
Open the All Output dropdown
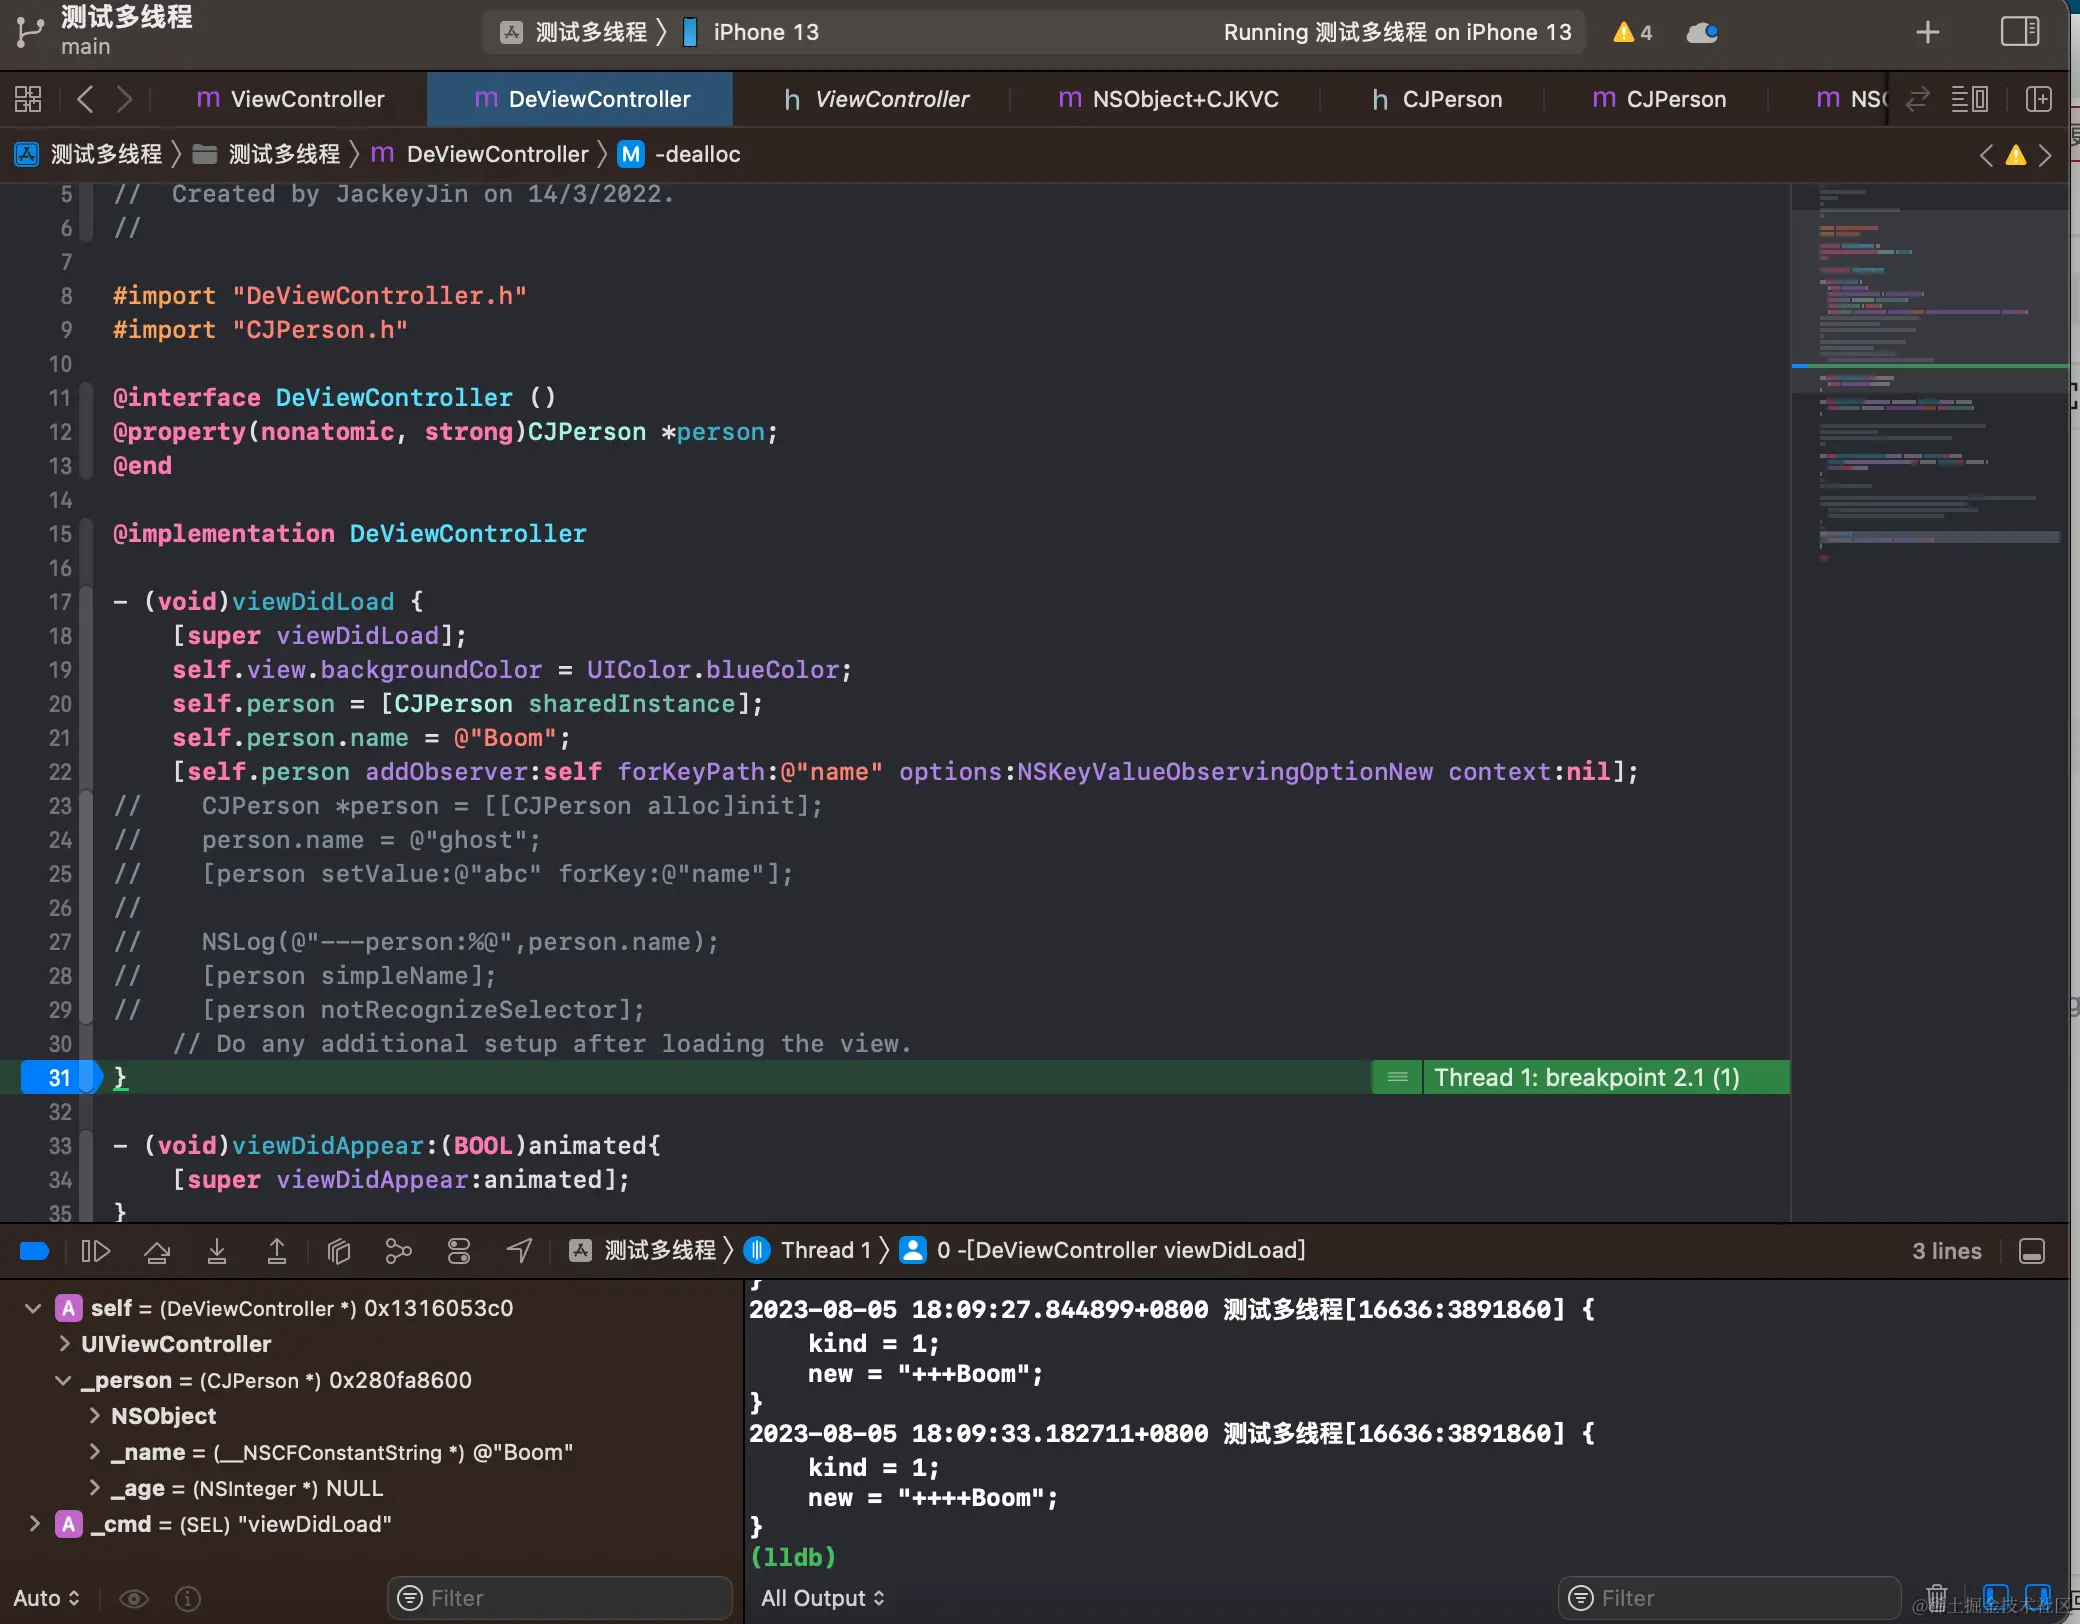click(823, 1598)
